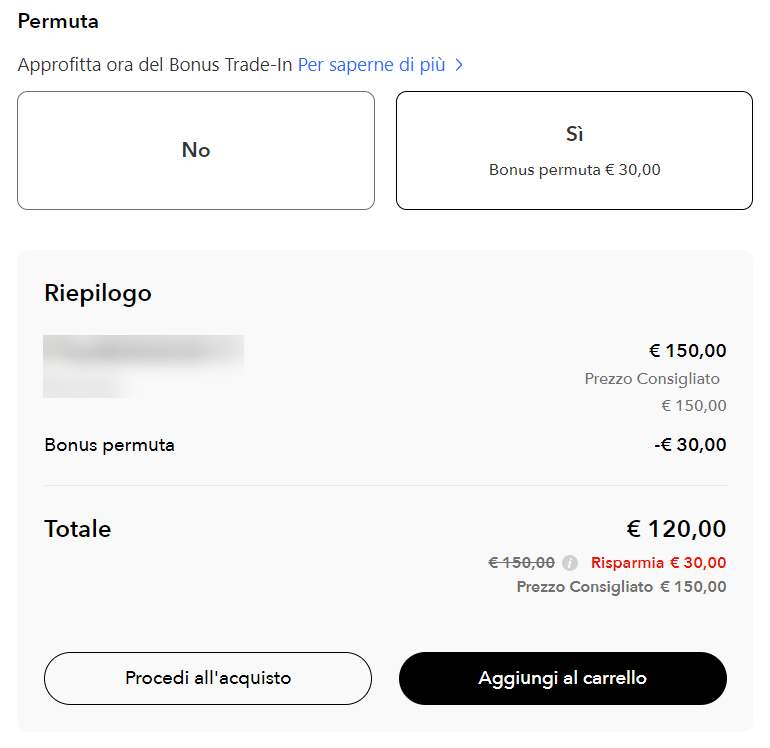Click the Bonus permuta row label in summary
The height and width of the screenshot is (748, 770).
point(110,445)
